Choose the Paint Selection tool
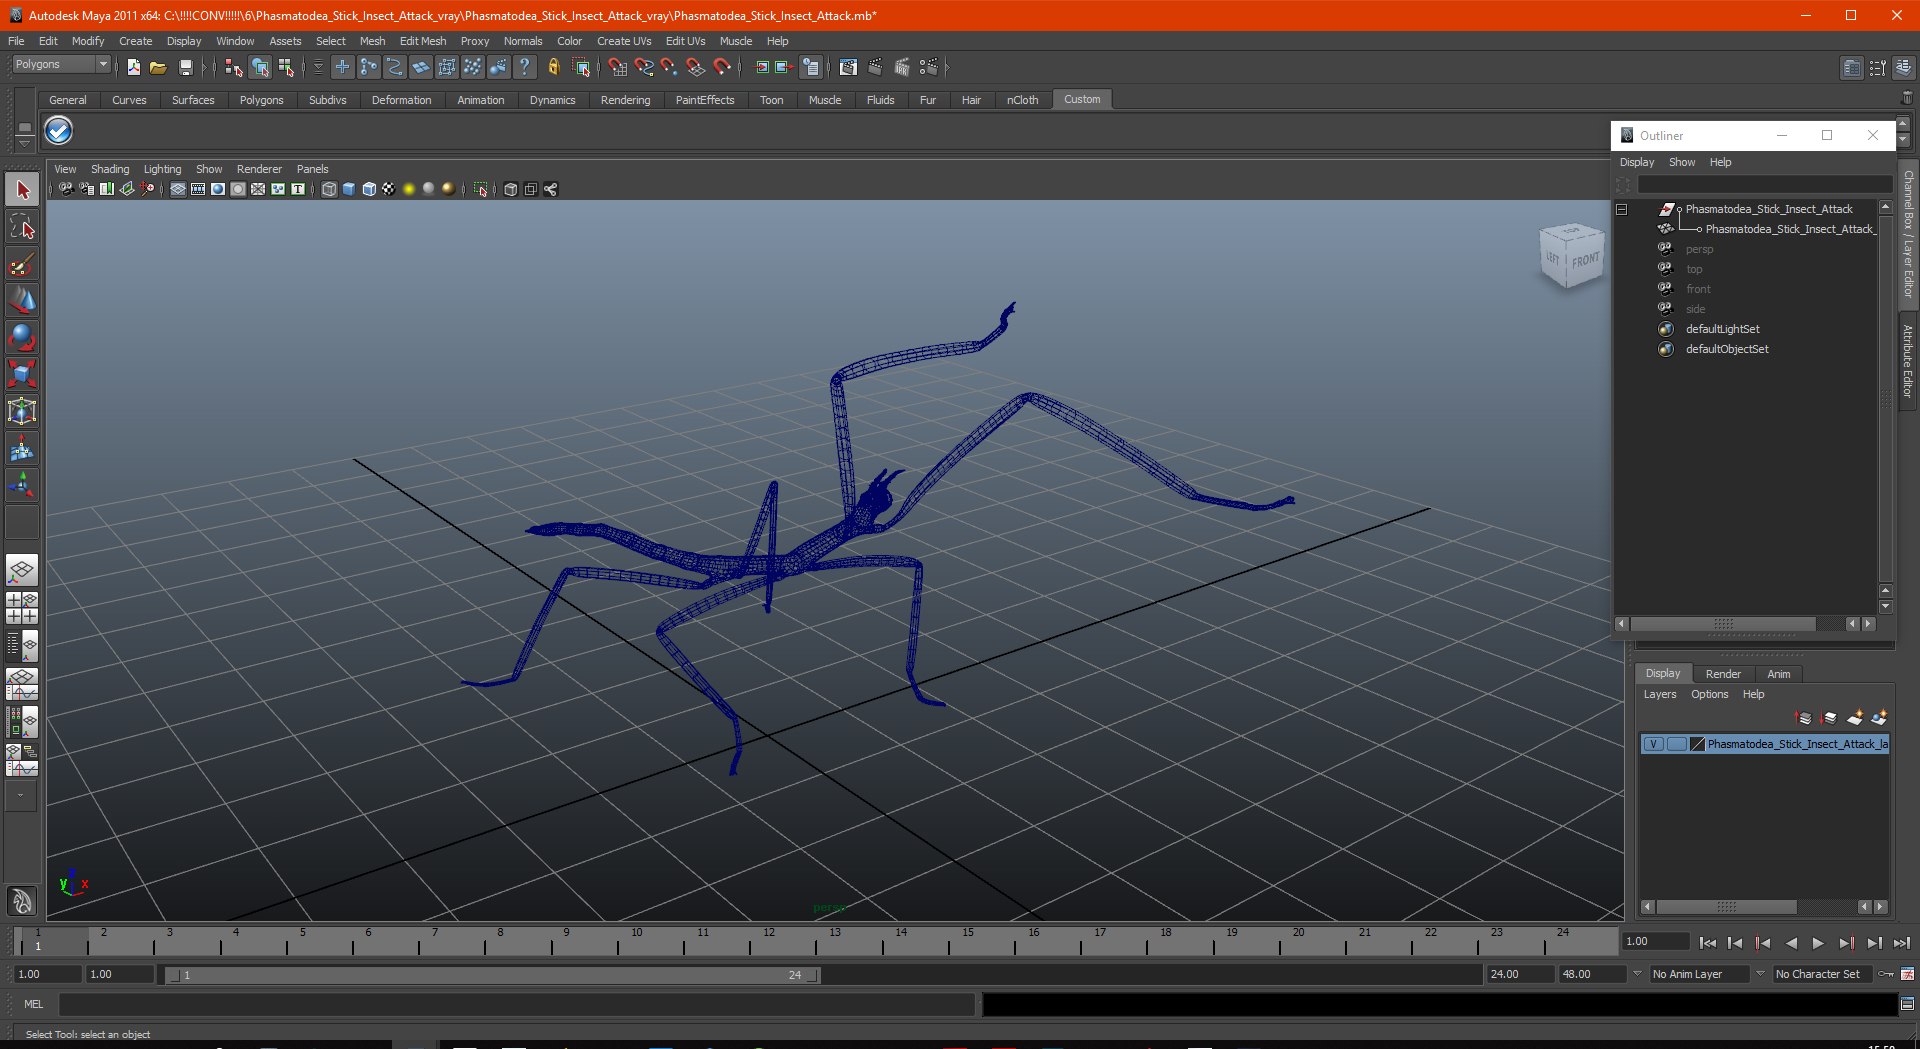The image size is (1920, 1049). pyautogui.click(x=22, y=264)
